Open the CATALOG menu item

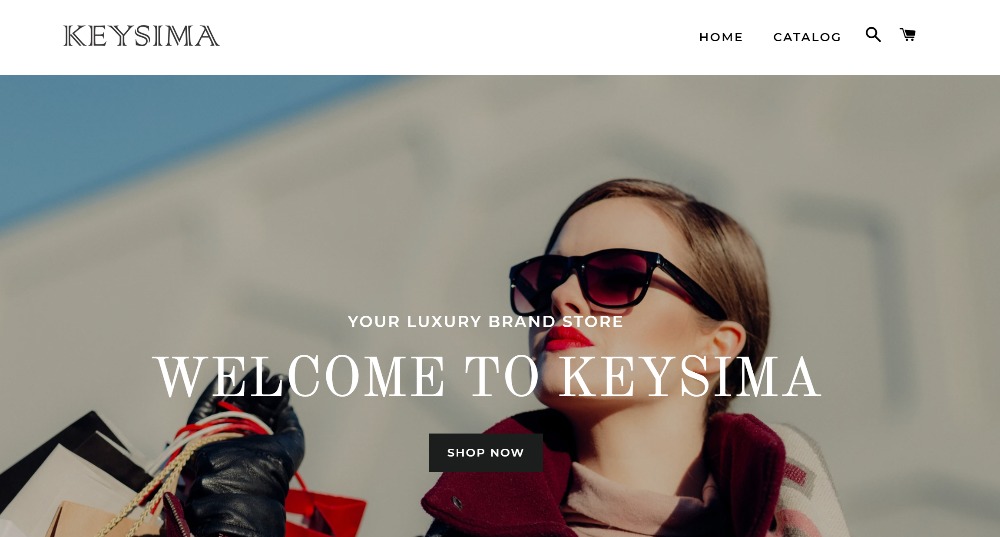coord(807,37)
